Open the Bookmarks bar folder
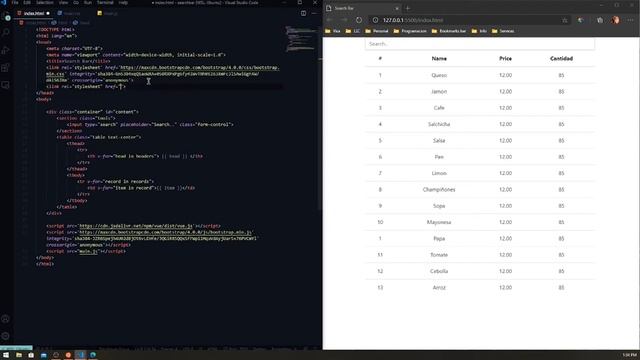This screenshot has height=360, width=640. (x=449, y=31)
